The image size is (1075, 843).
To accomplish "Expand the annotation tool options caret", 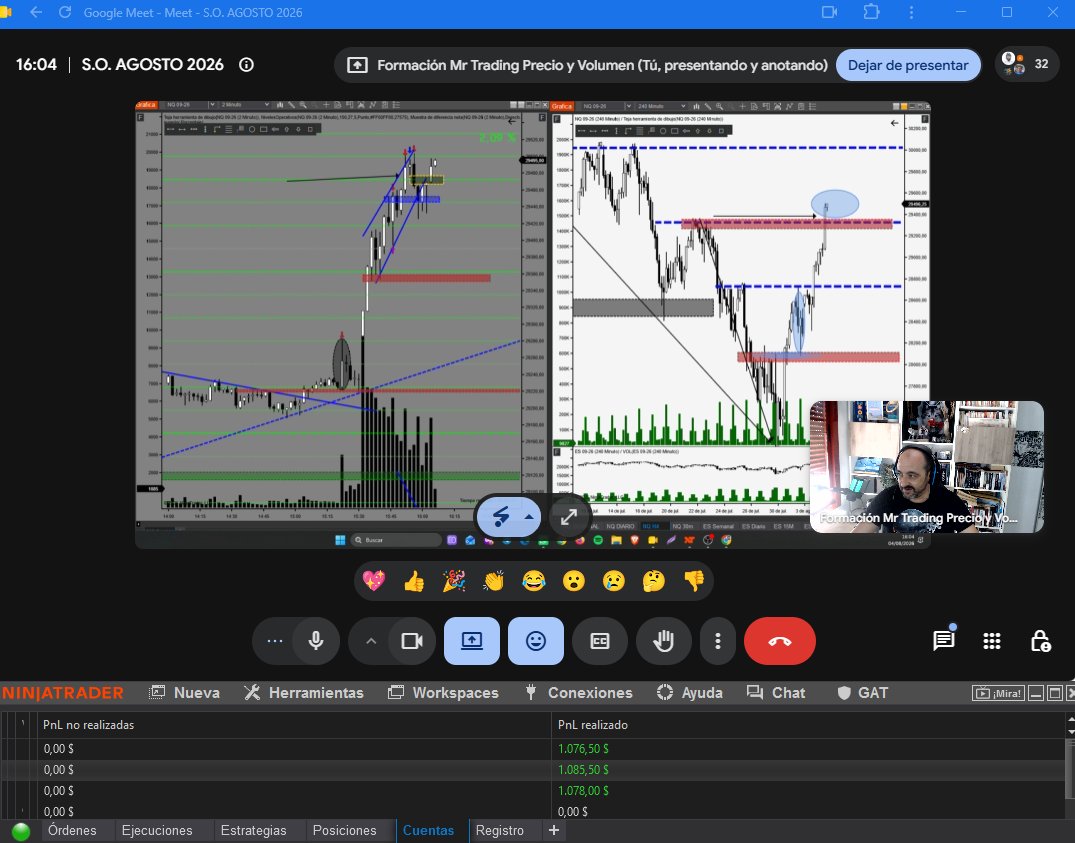I will click(529, 517).
